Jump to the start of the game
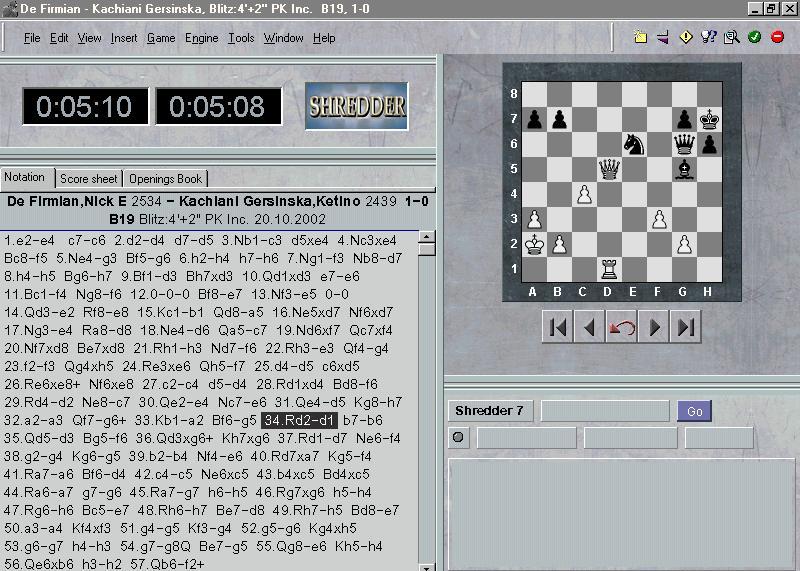800x571 pixels. tap(558, 327)
